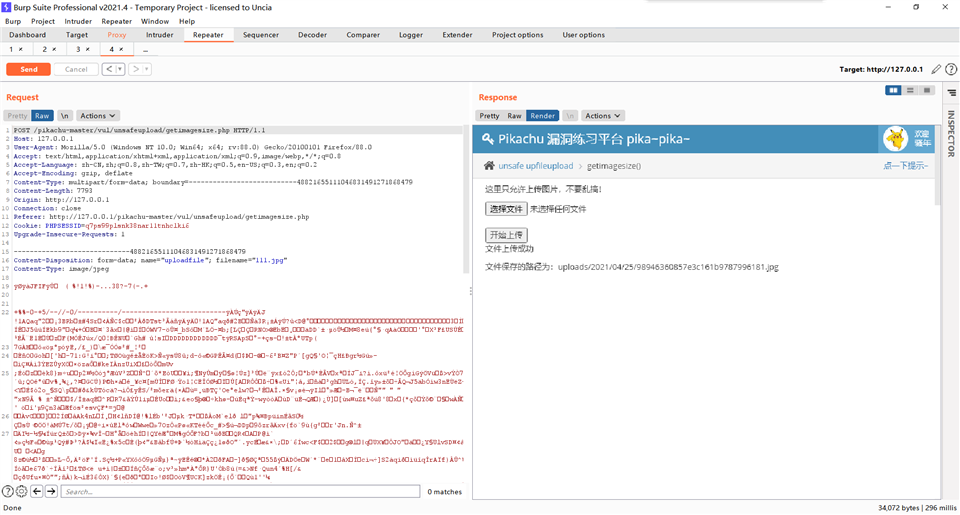Add a new Repeater tab with the ellipsis
Viewport: 960px width, 515px height.
point(146,50)
